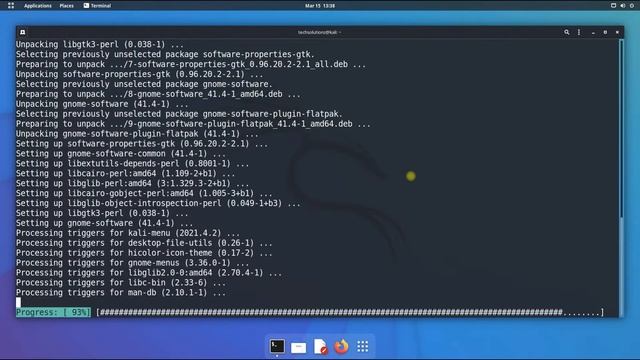Screen dimensions: 640x360
Task: Click 'Processing triggers for libc-bin' line
Action: point(121,282)
